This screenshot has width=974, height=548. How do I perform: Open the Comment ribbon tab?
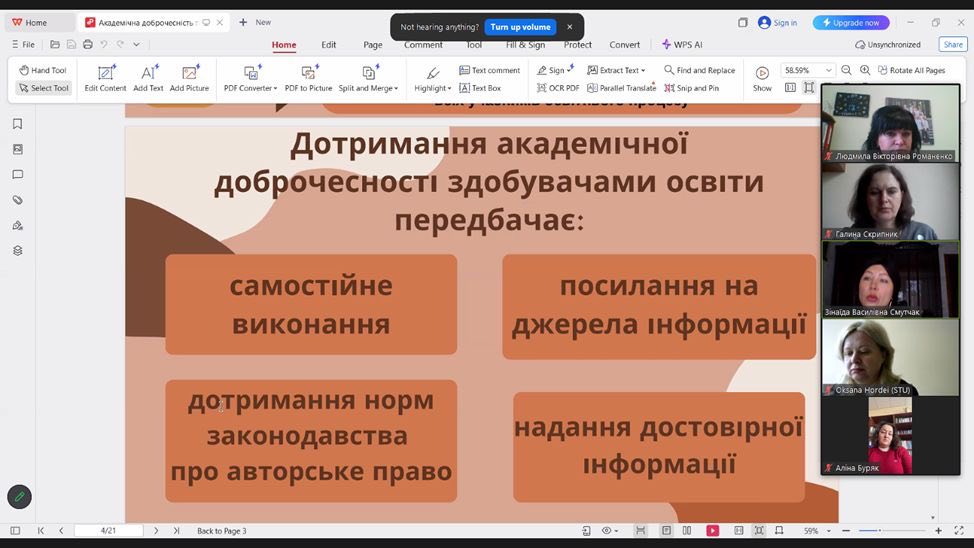click(x=423, y=45)
